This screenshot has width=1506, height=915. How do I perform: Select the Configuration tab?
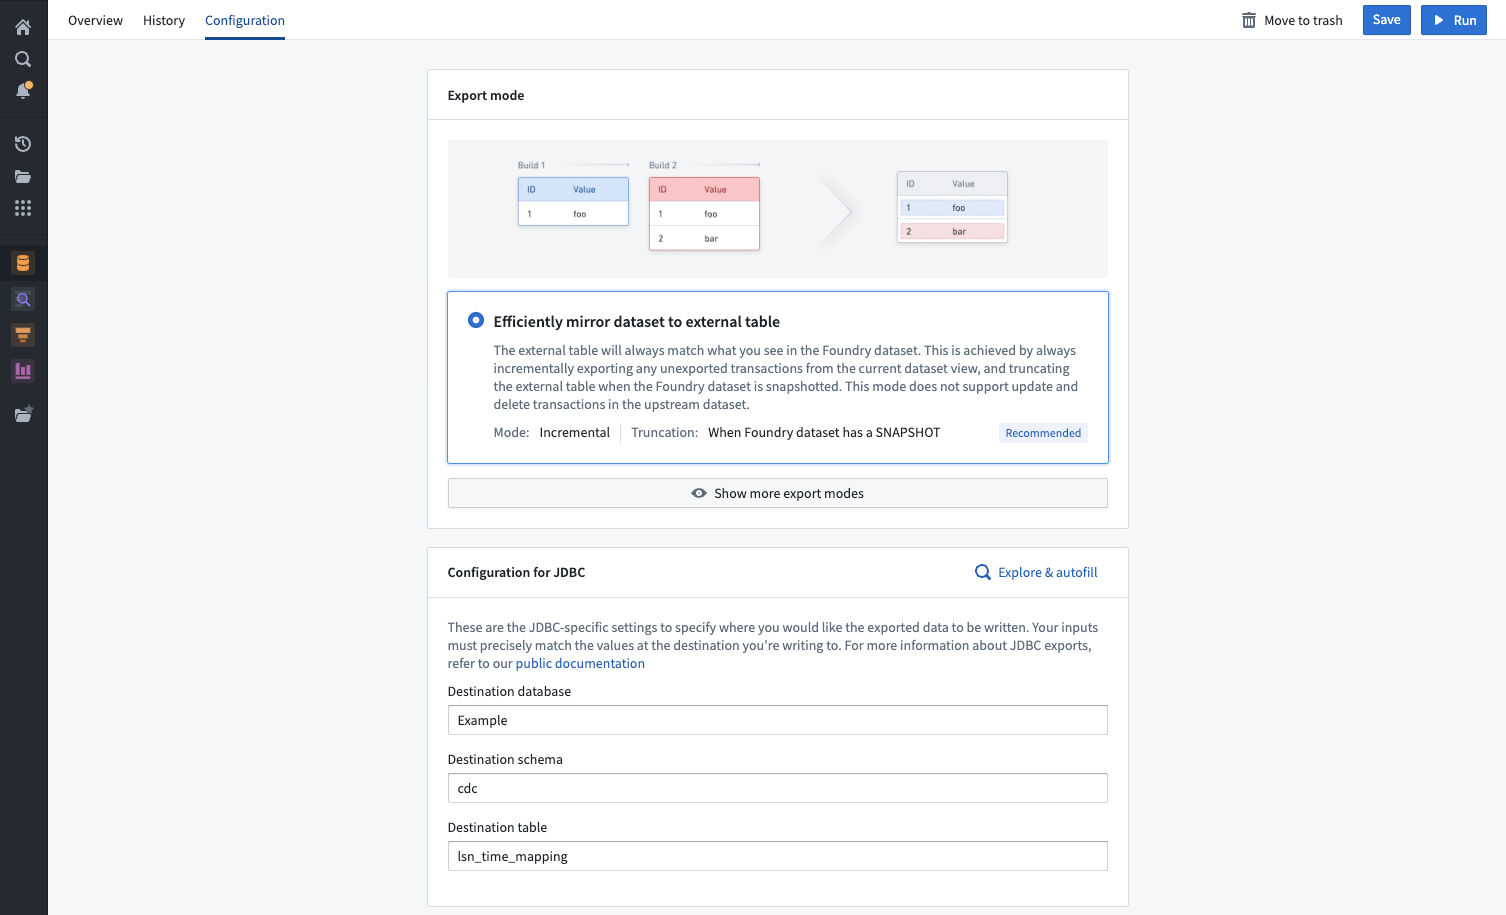245,20
